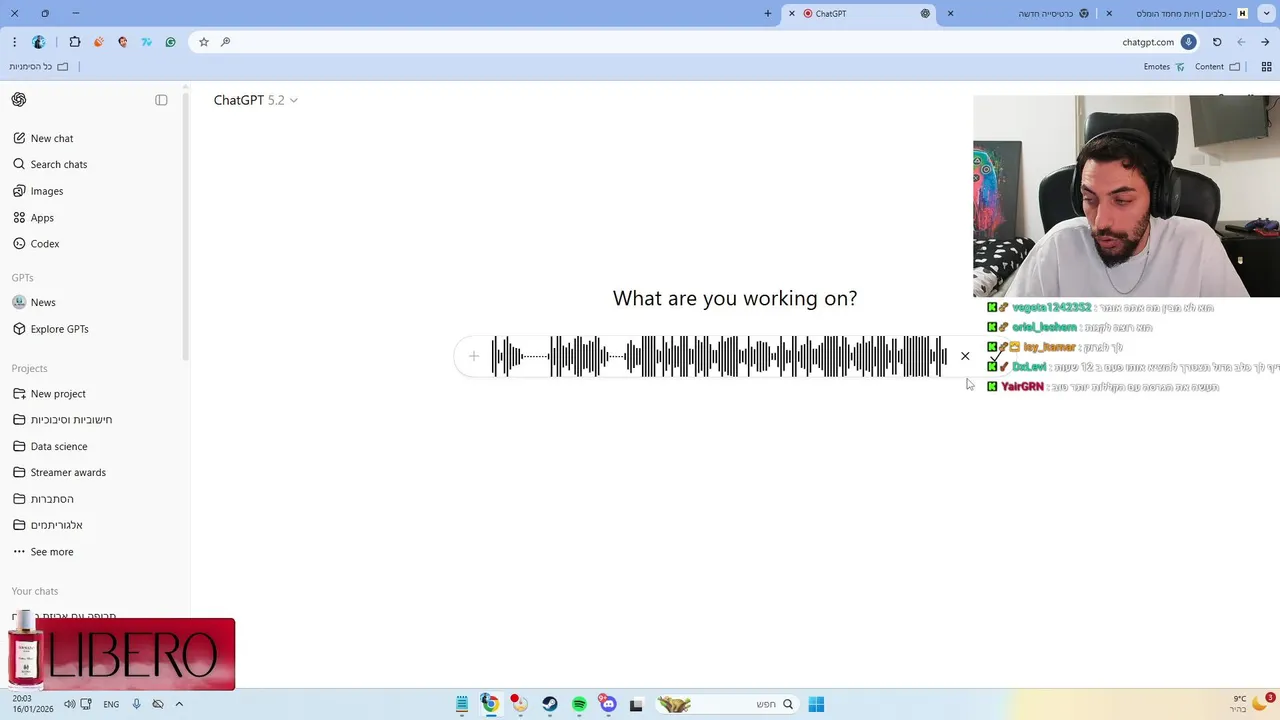Open the Content bookmarks folder
The width and height of the screenshot is (1280, 720).
[x=1218, y=67]
